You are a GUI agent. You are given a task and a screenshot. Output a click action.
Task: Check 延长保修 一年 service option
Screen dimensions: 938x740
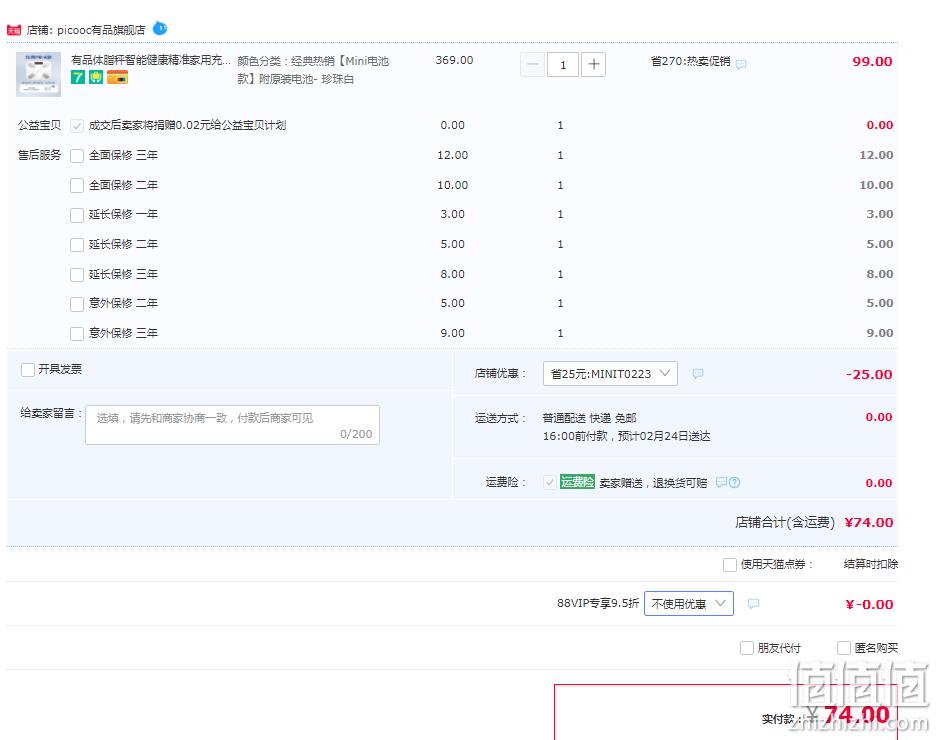[77, 215]
